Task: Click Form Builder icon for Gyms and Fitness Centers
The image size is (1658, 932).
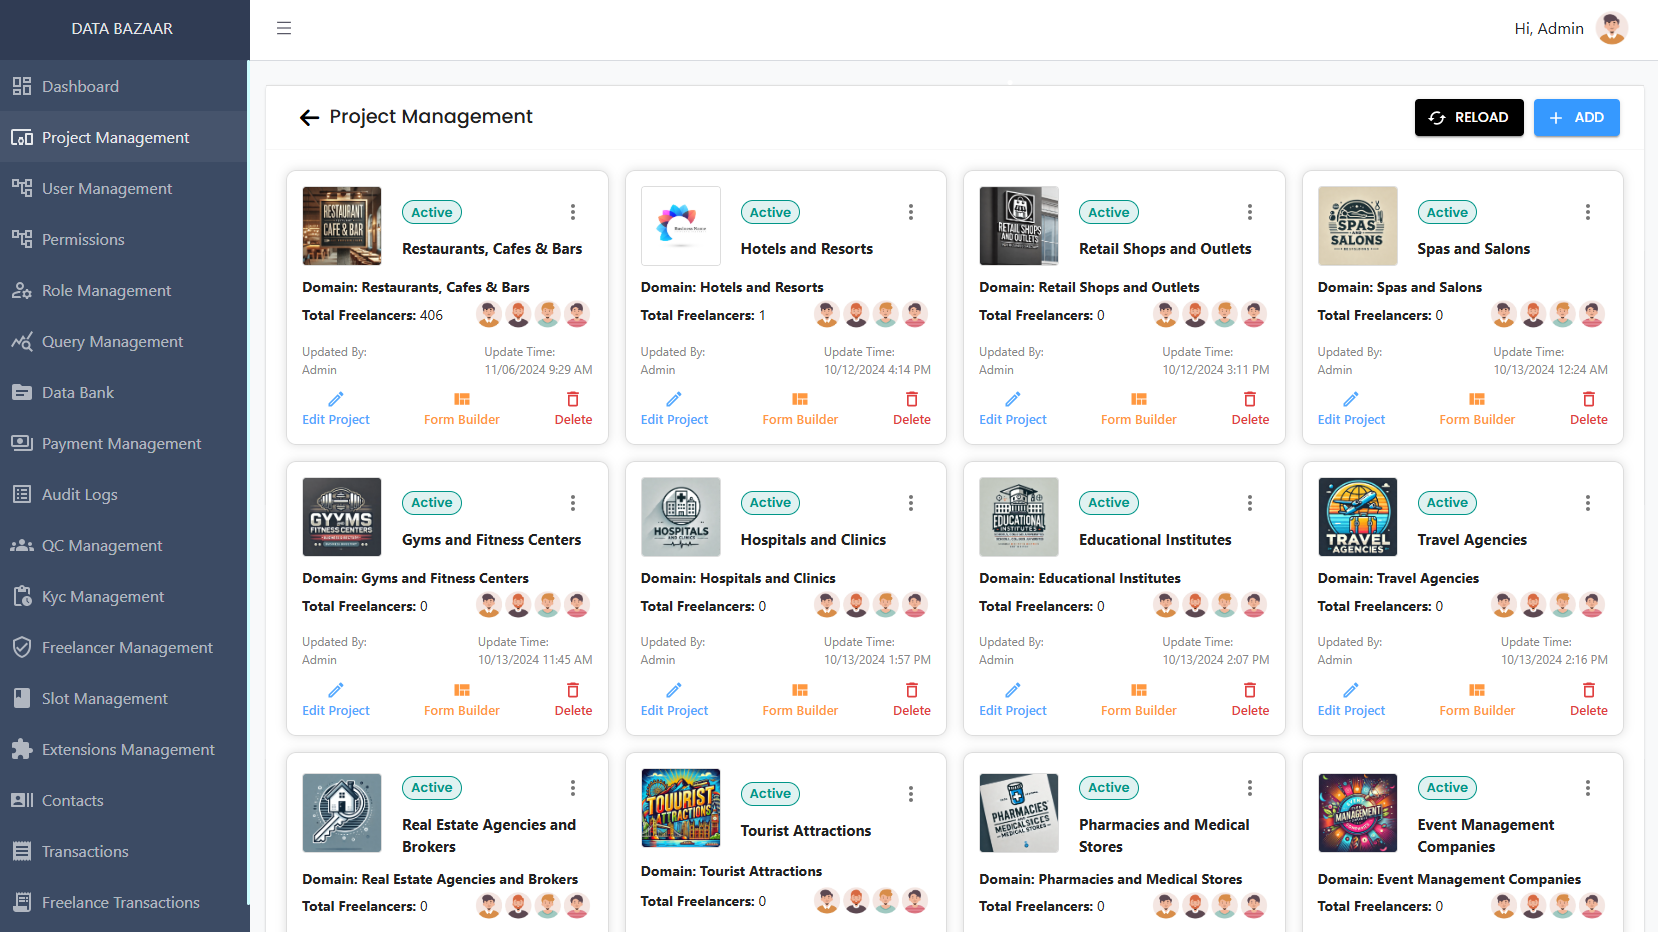Action: click(462, 690)
